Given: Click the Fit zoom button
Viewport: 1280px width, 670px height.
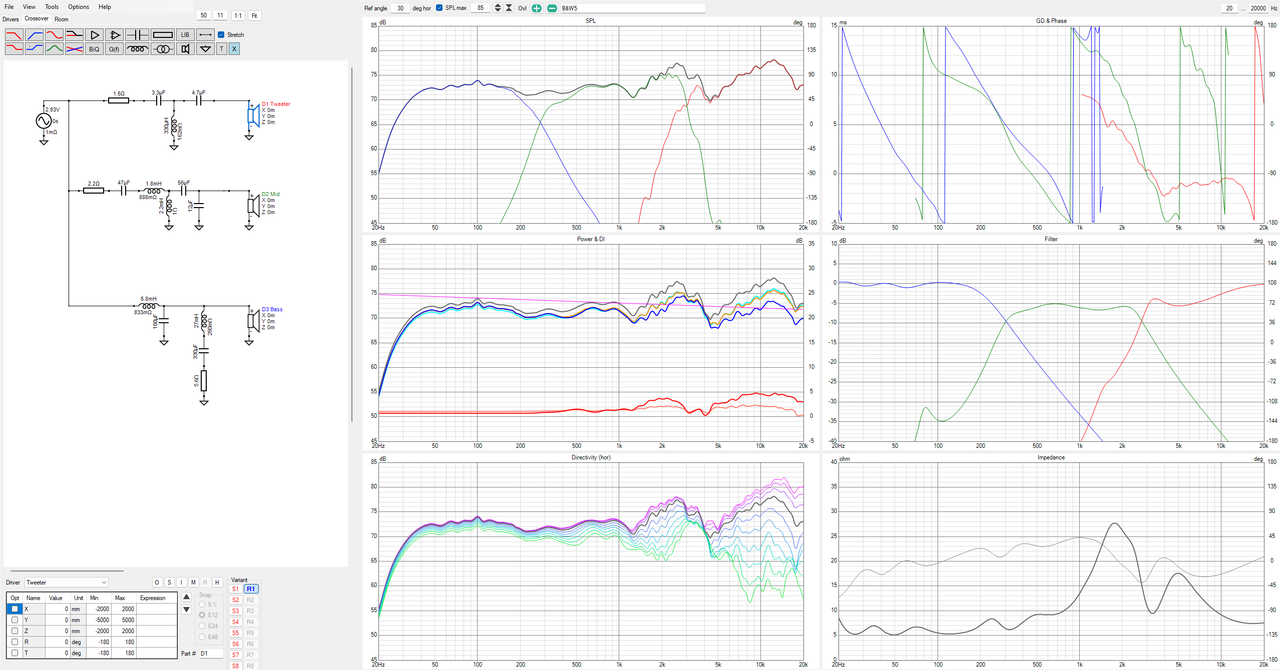Looking at the screenshot, I should [254, 16].
